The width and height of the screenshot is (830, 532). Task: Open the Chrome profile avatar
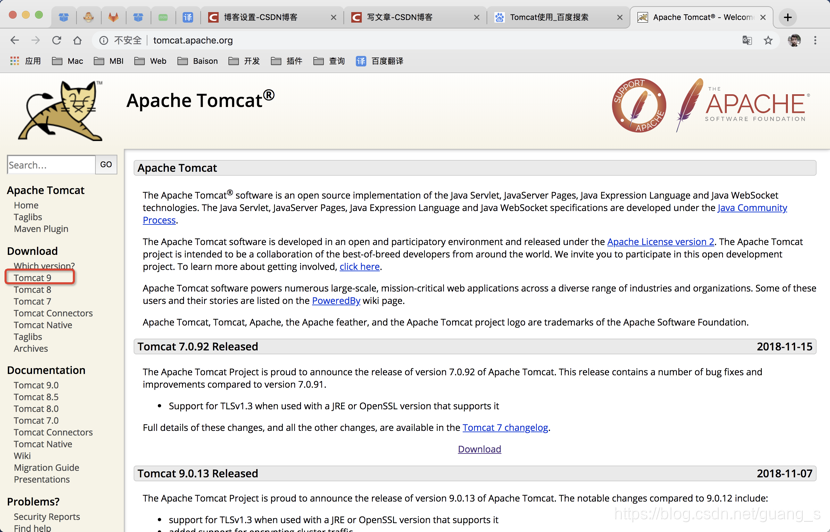794,40
